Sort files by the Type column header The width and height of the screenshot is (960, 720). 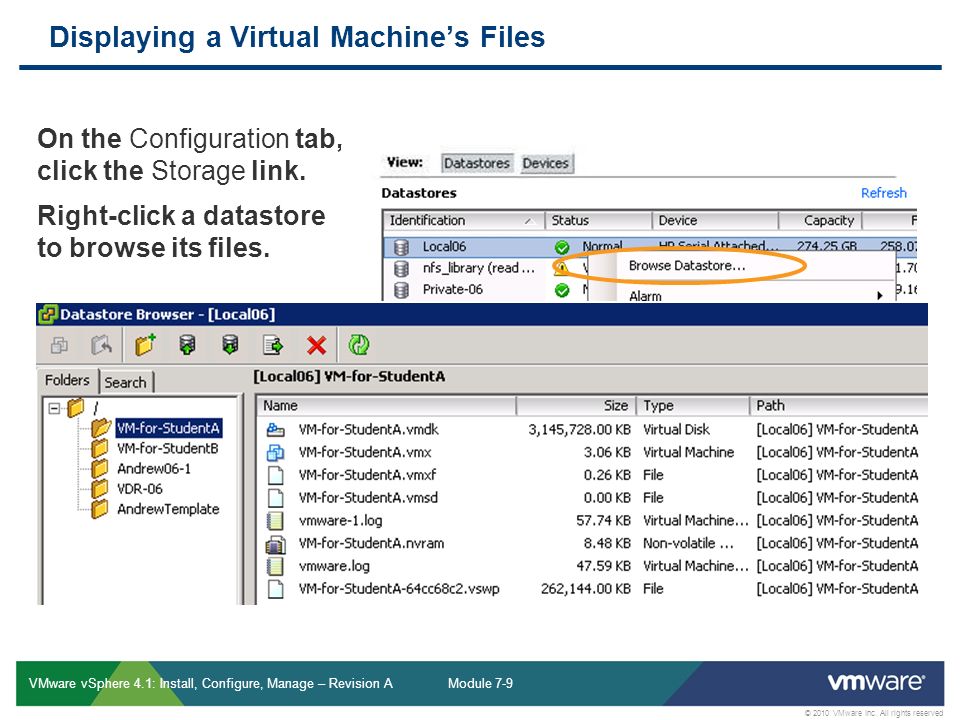pos(693,406)
